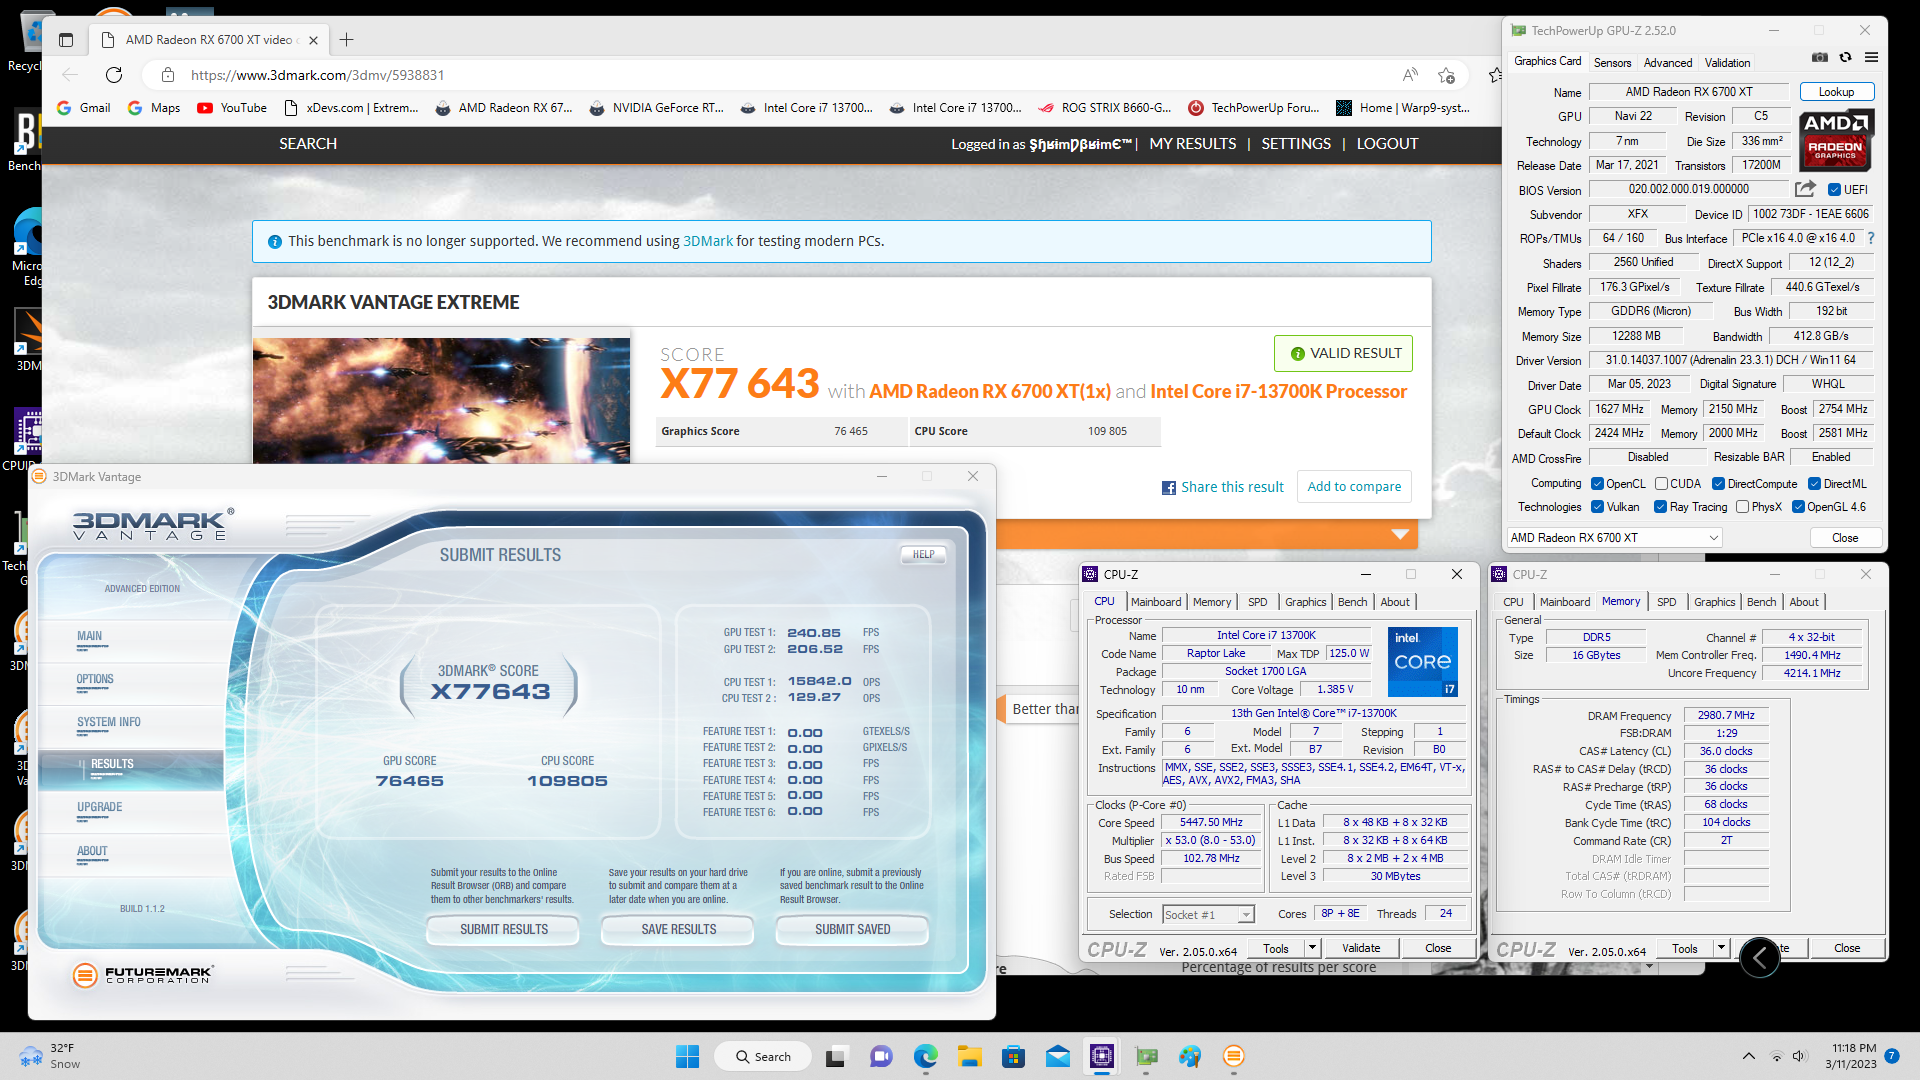Toggle Vulkan checkbox in GPU-Z
1920x1080 pixels.
click(x=1597, y=507)
